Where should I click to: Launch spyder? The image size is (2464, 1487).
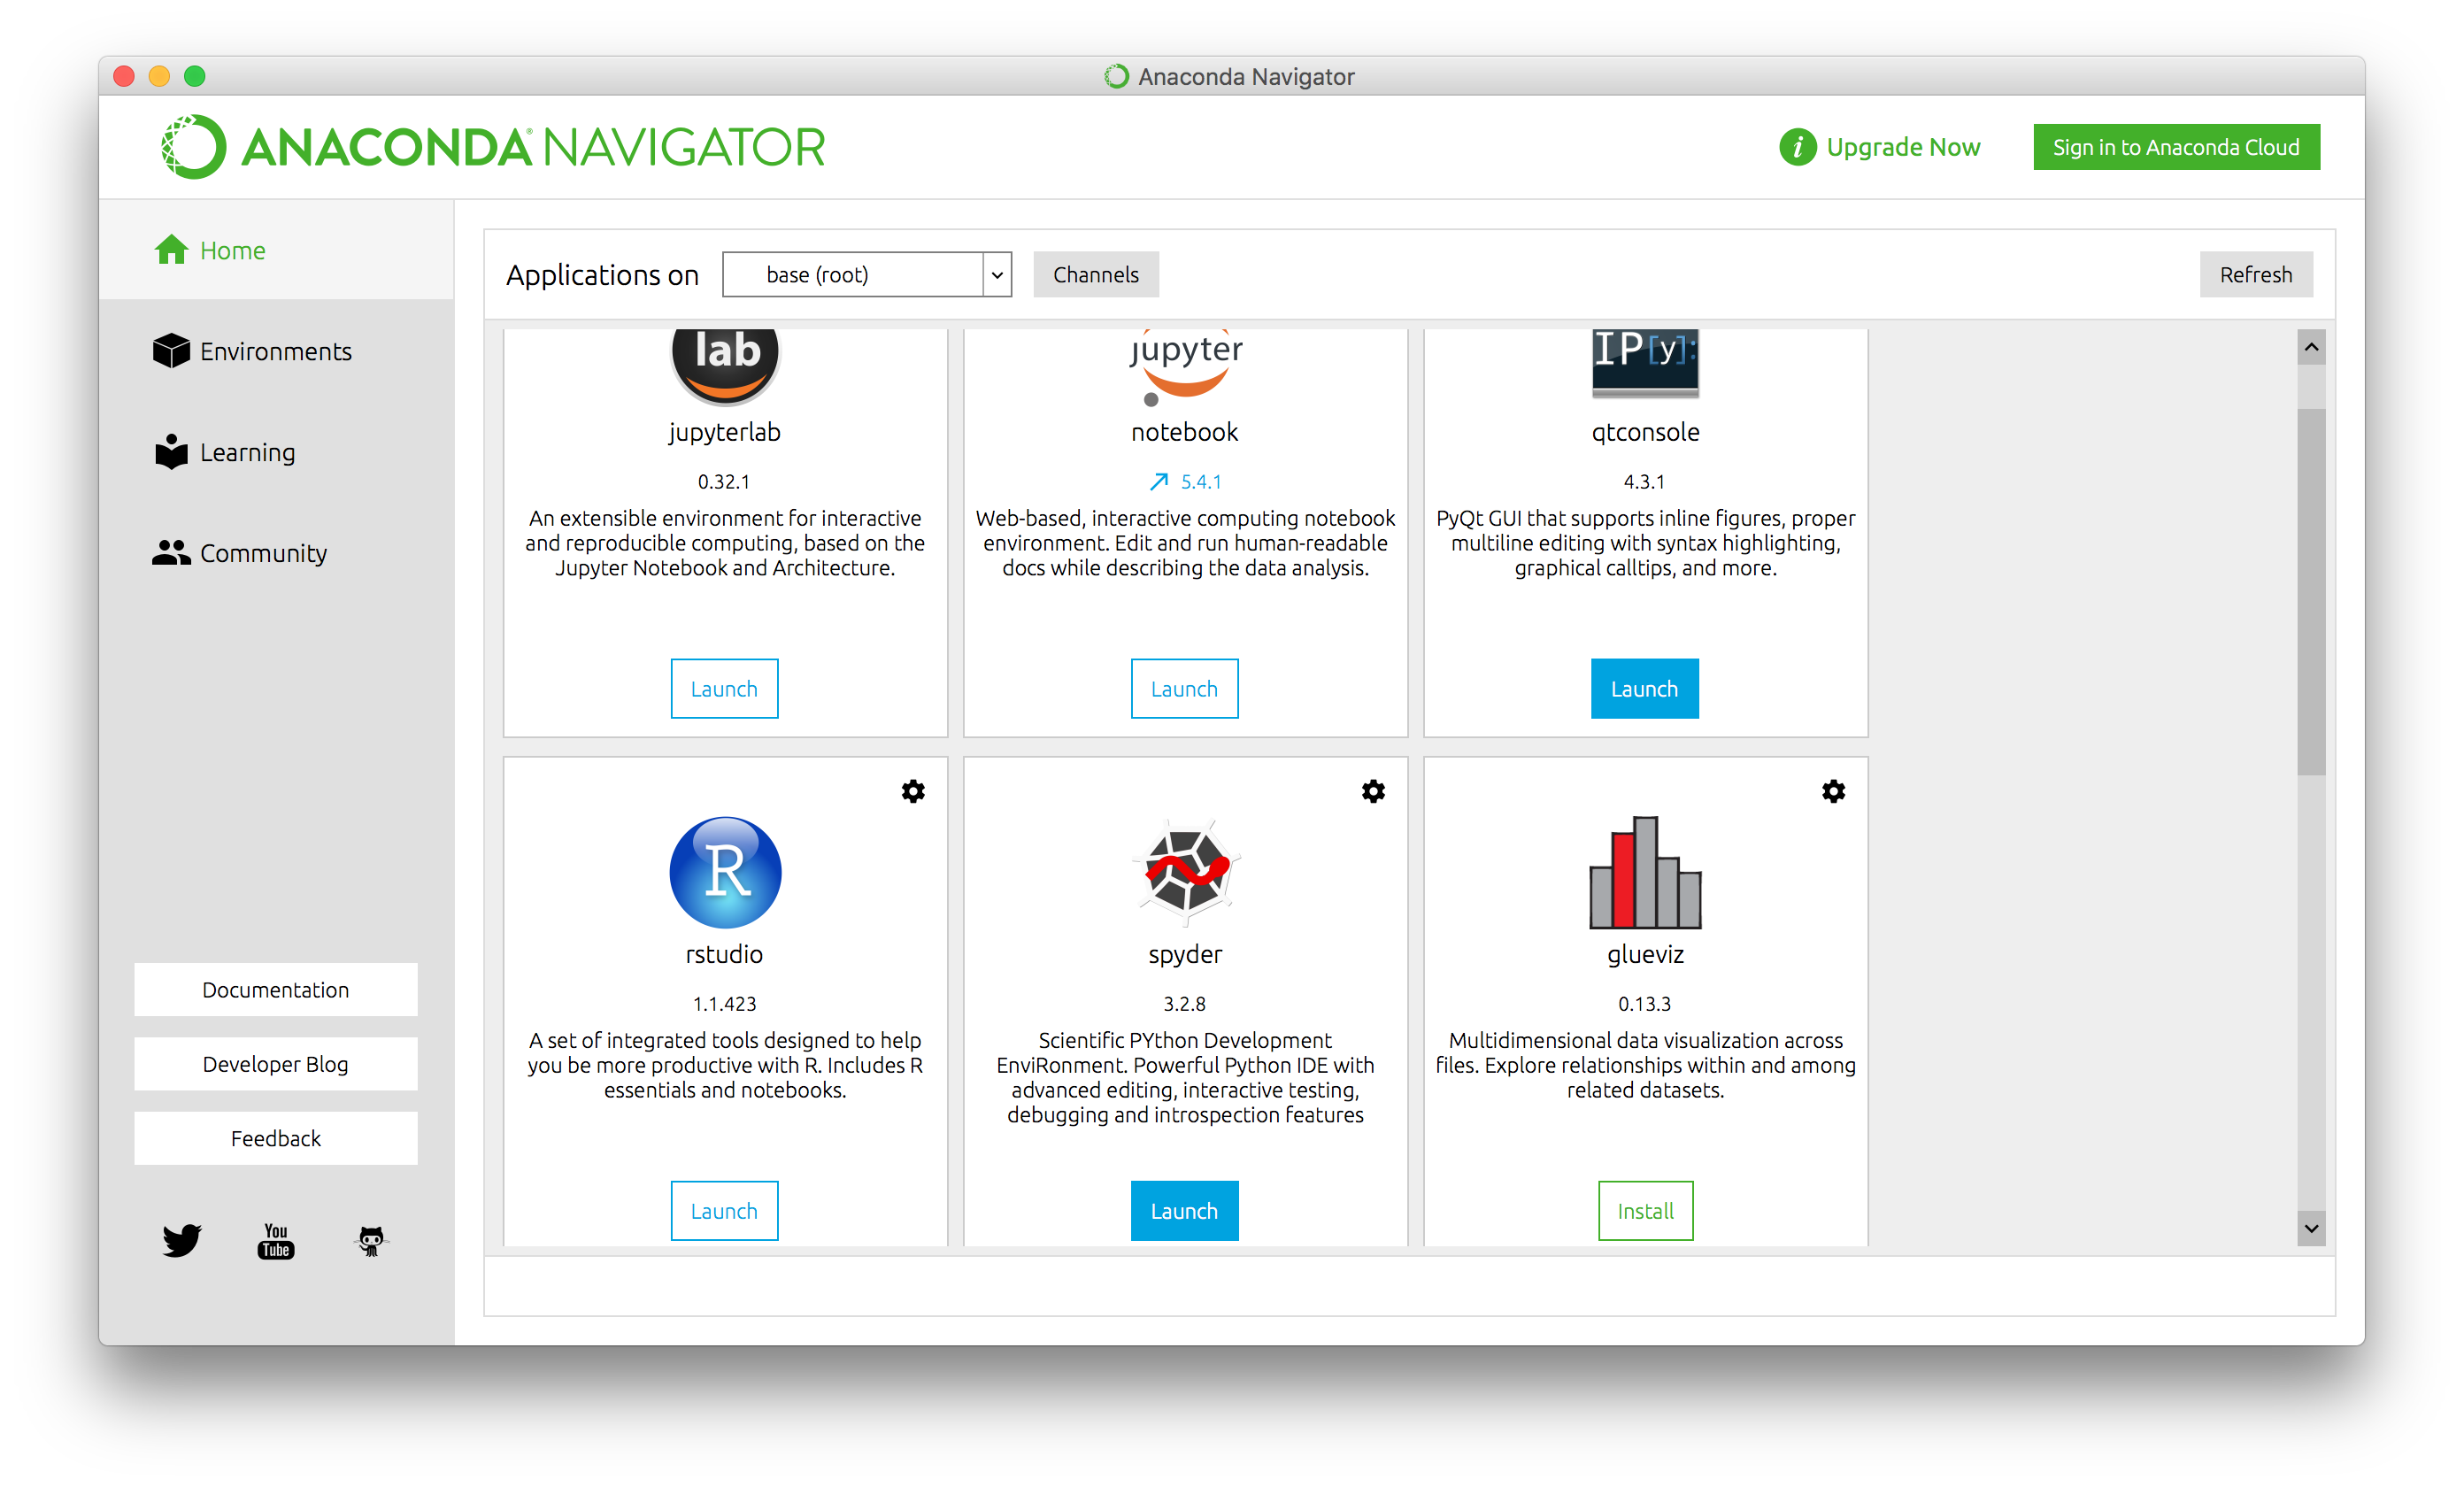(x=1184, y=1210)
